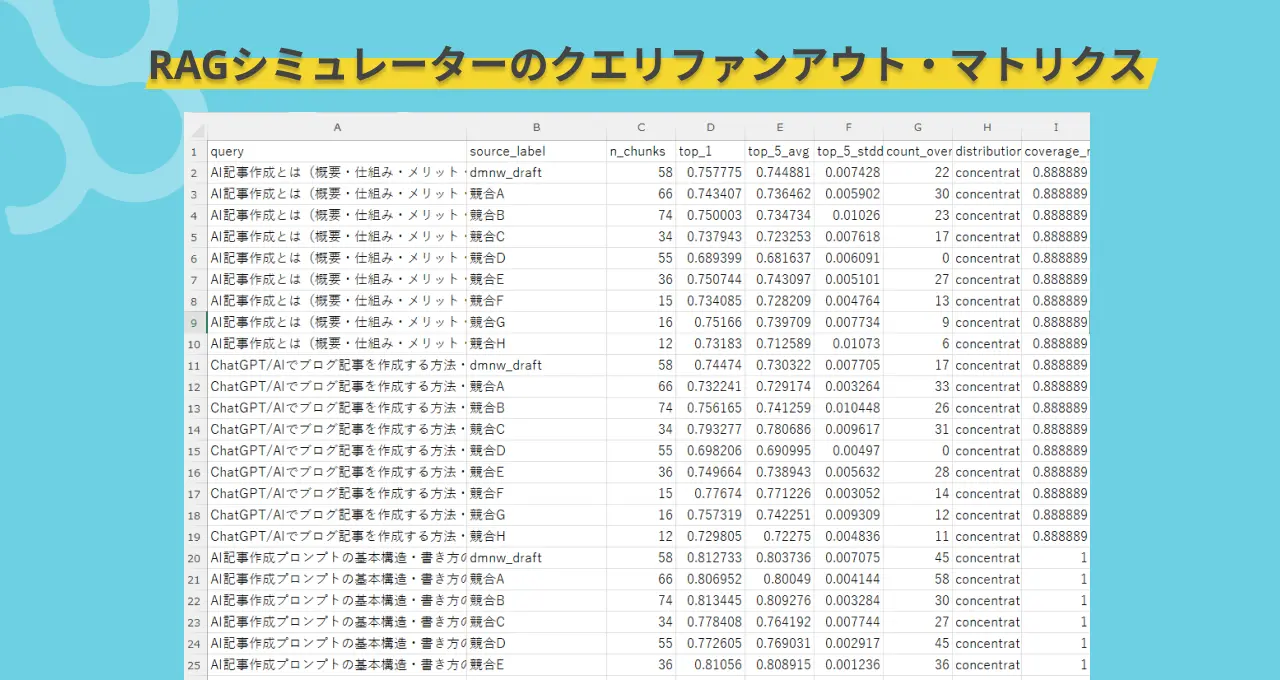
Task: Click the top_5_avg header cell
Action: click(779, 151)
